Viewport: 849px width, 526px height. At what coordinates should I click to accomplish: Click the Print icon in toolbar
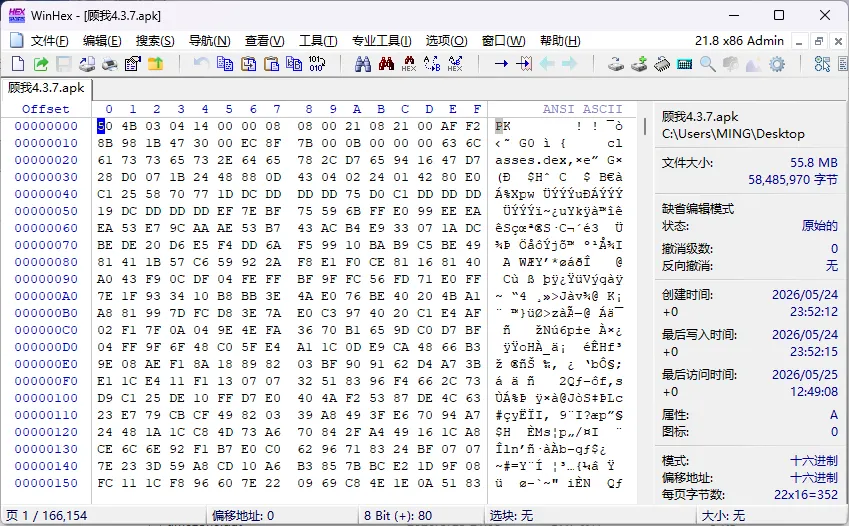tap(109, 64)
